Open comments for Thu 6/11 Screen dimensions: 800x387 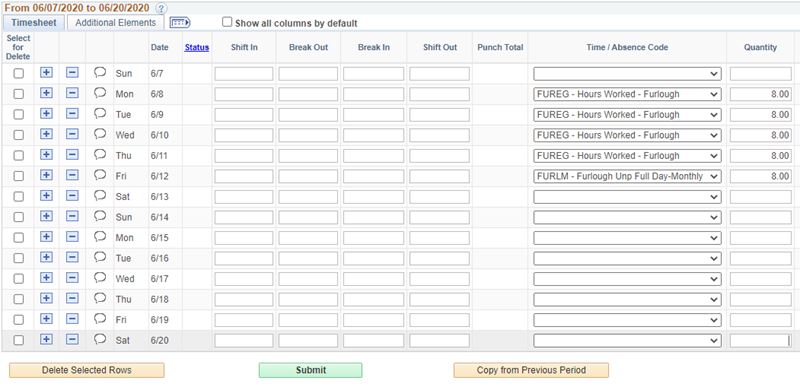(x=100, y=154)
